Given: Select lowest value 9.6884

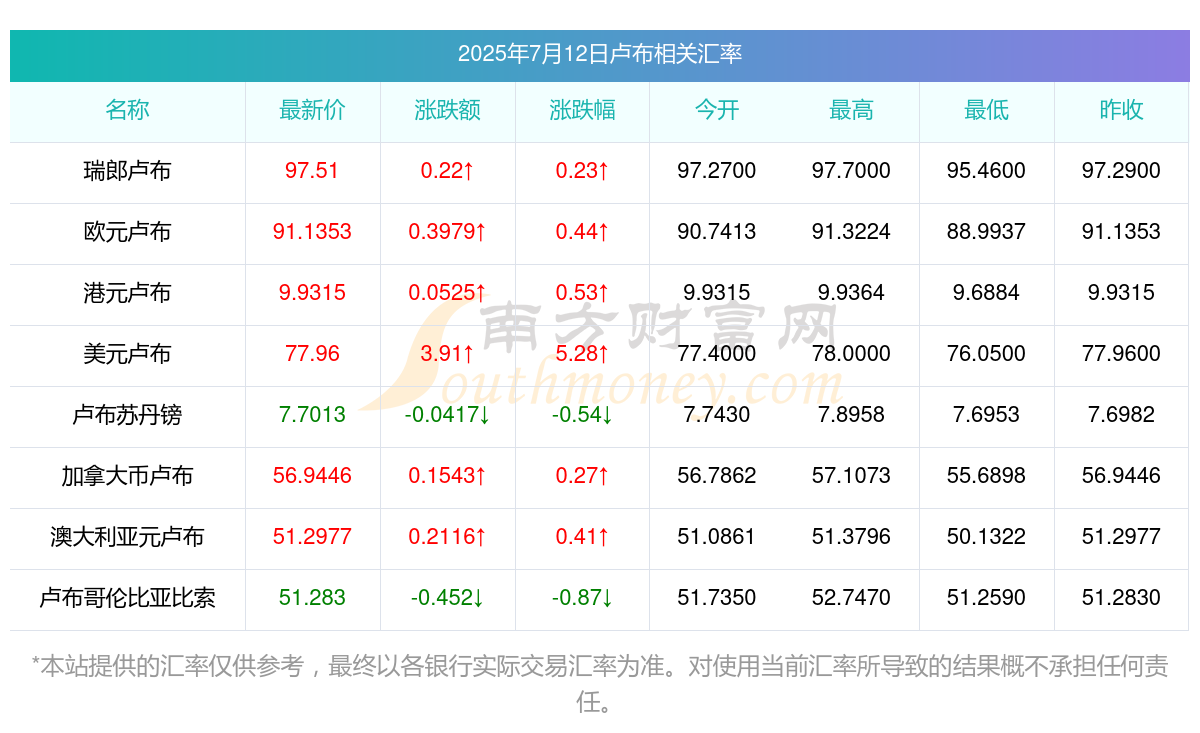Looking at the screenshot, I should pyautogui.click(x=986, y=293).
